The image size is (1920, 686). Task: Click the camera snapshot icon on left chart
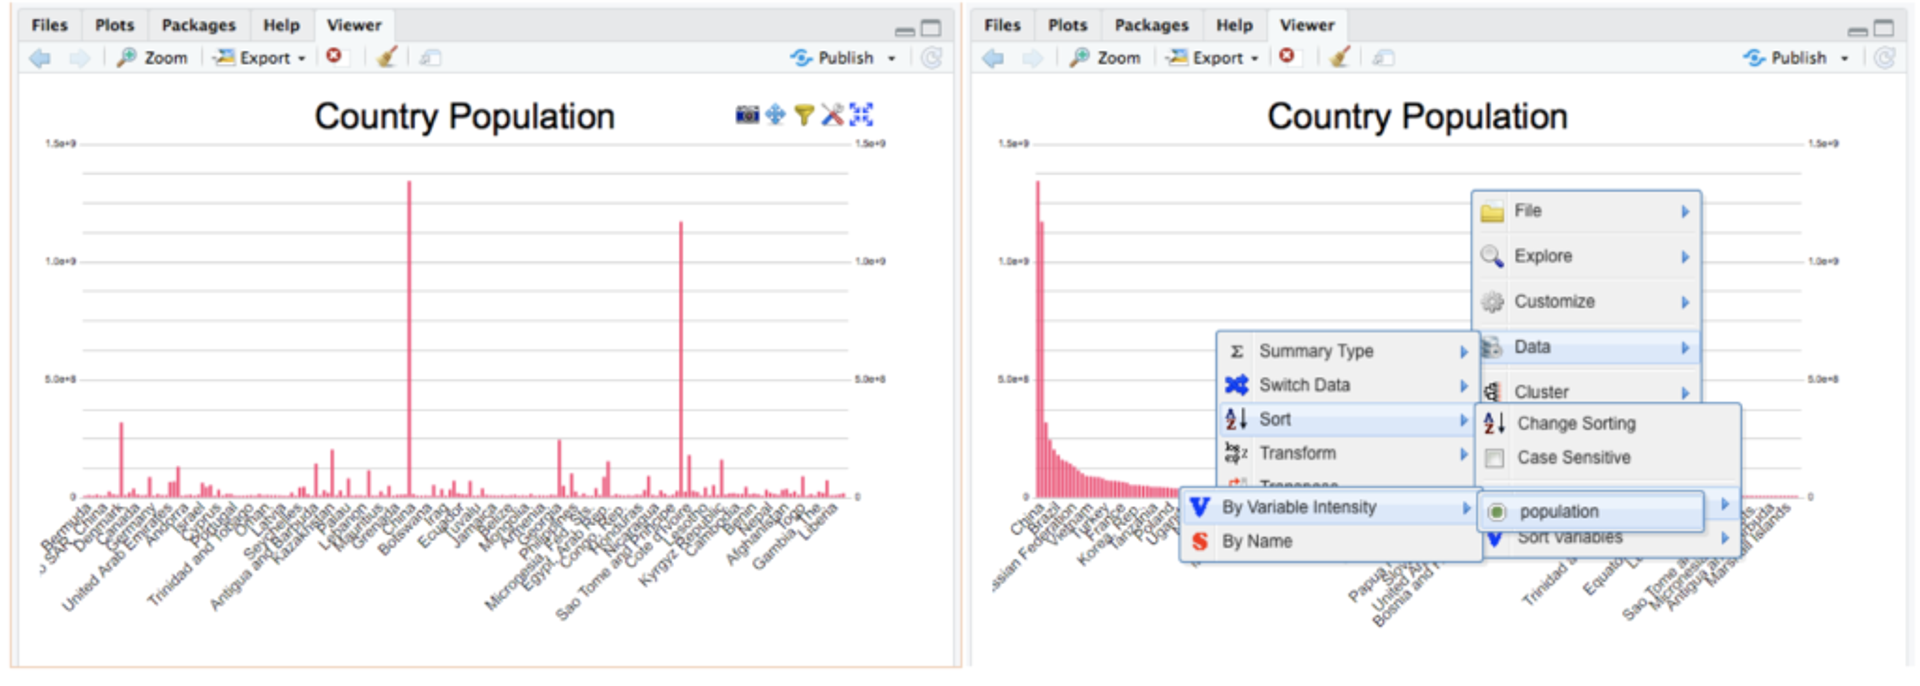747,115
